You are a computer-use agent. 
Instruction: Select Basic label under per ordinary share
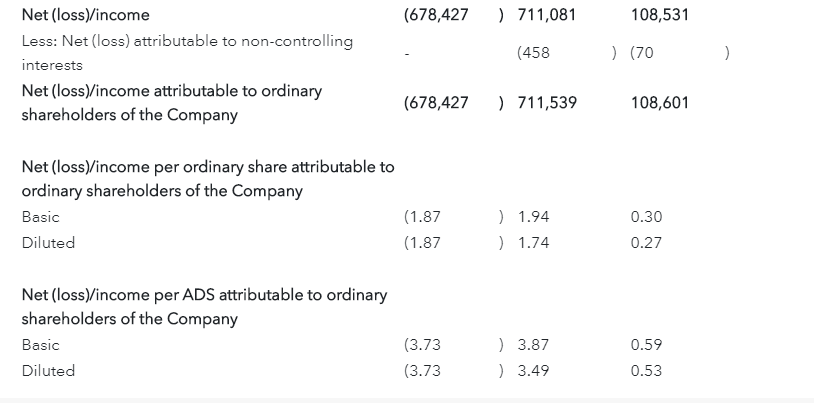tap(40, 217)
